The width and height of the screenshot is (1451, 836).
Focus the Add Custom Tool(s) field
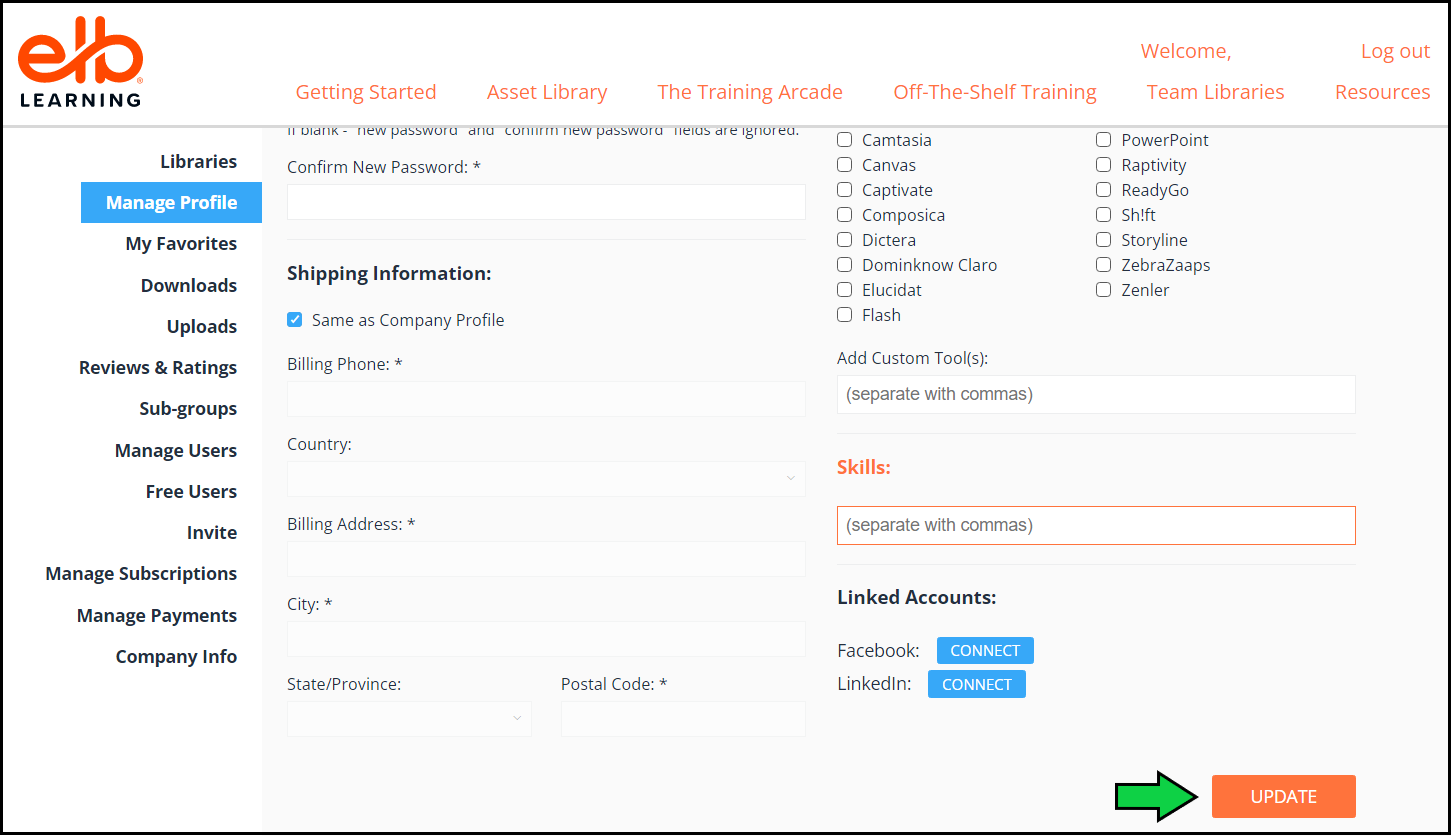pyautogui.click(x=1095, y=394)
